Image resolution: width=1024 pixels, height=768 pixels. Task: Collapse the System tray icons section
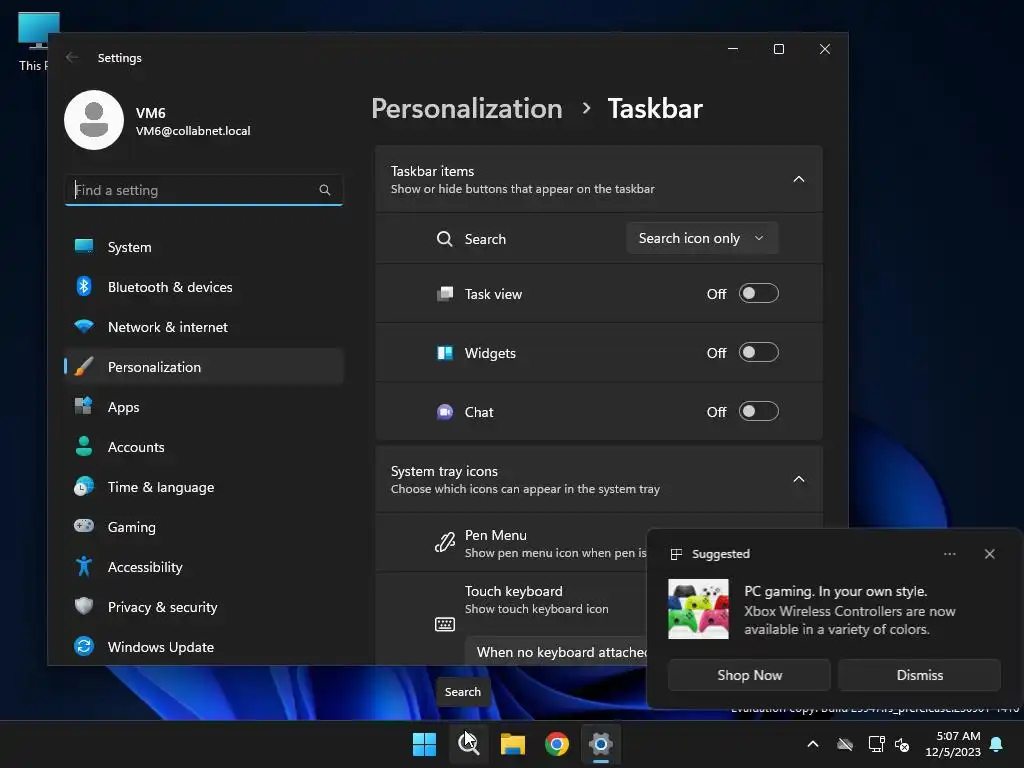799,479
